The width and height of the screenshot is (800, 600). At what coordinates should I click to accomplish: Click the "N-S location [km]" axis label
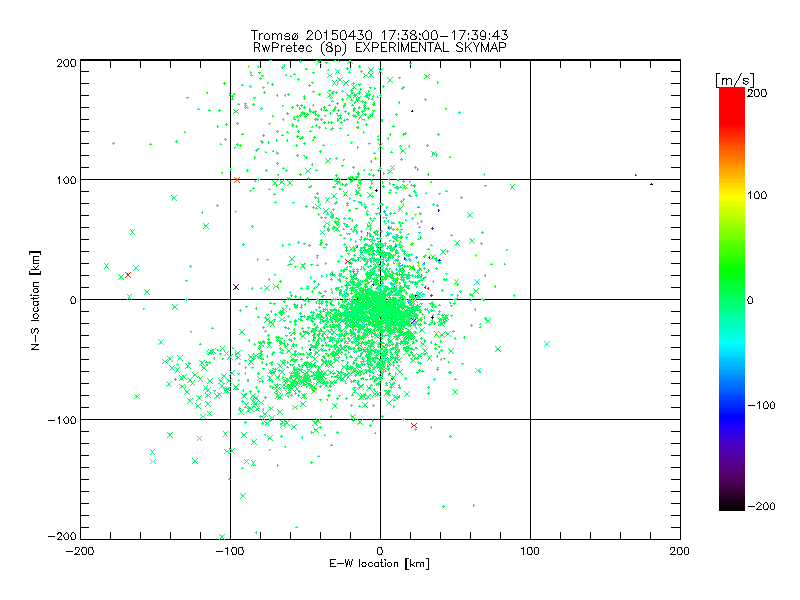point(35,301)
